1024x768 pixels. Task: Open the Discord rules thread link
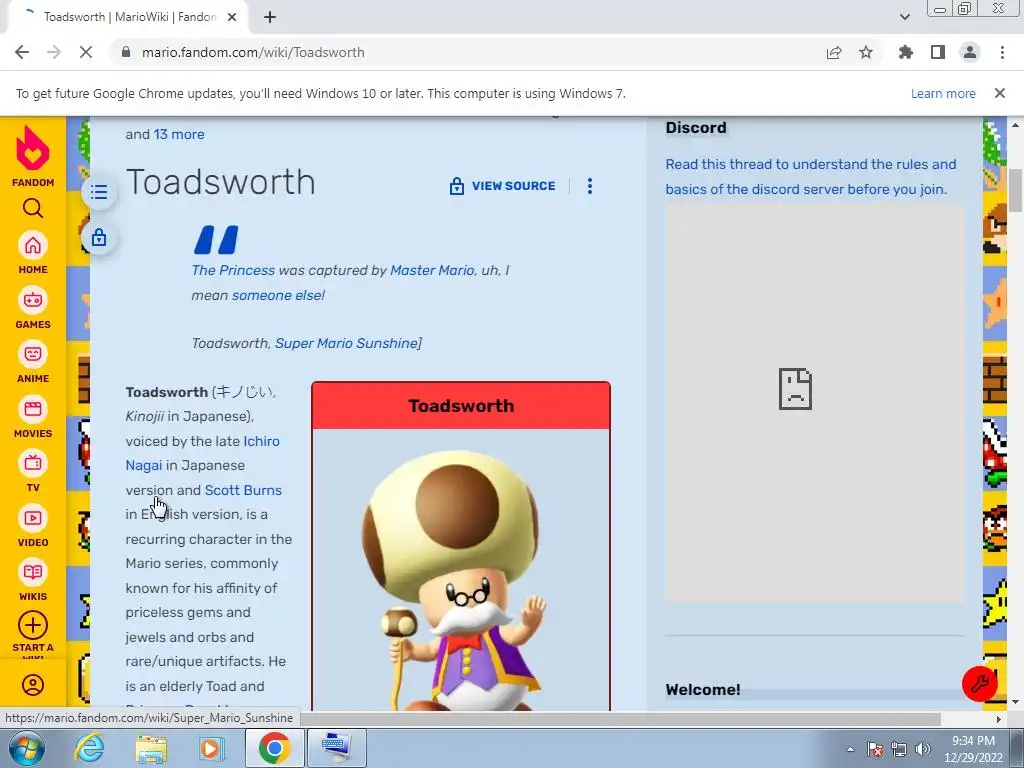pos(810,177)
